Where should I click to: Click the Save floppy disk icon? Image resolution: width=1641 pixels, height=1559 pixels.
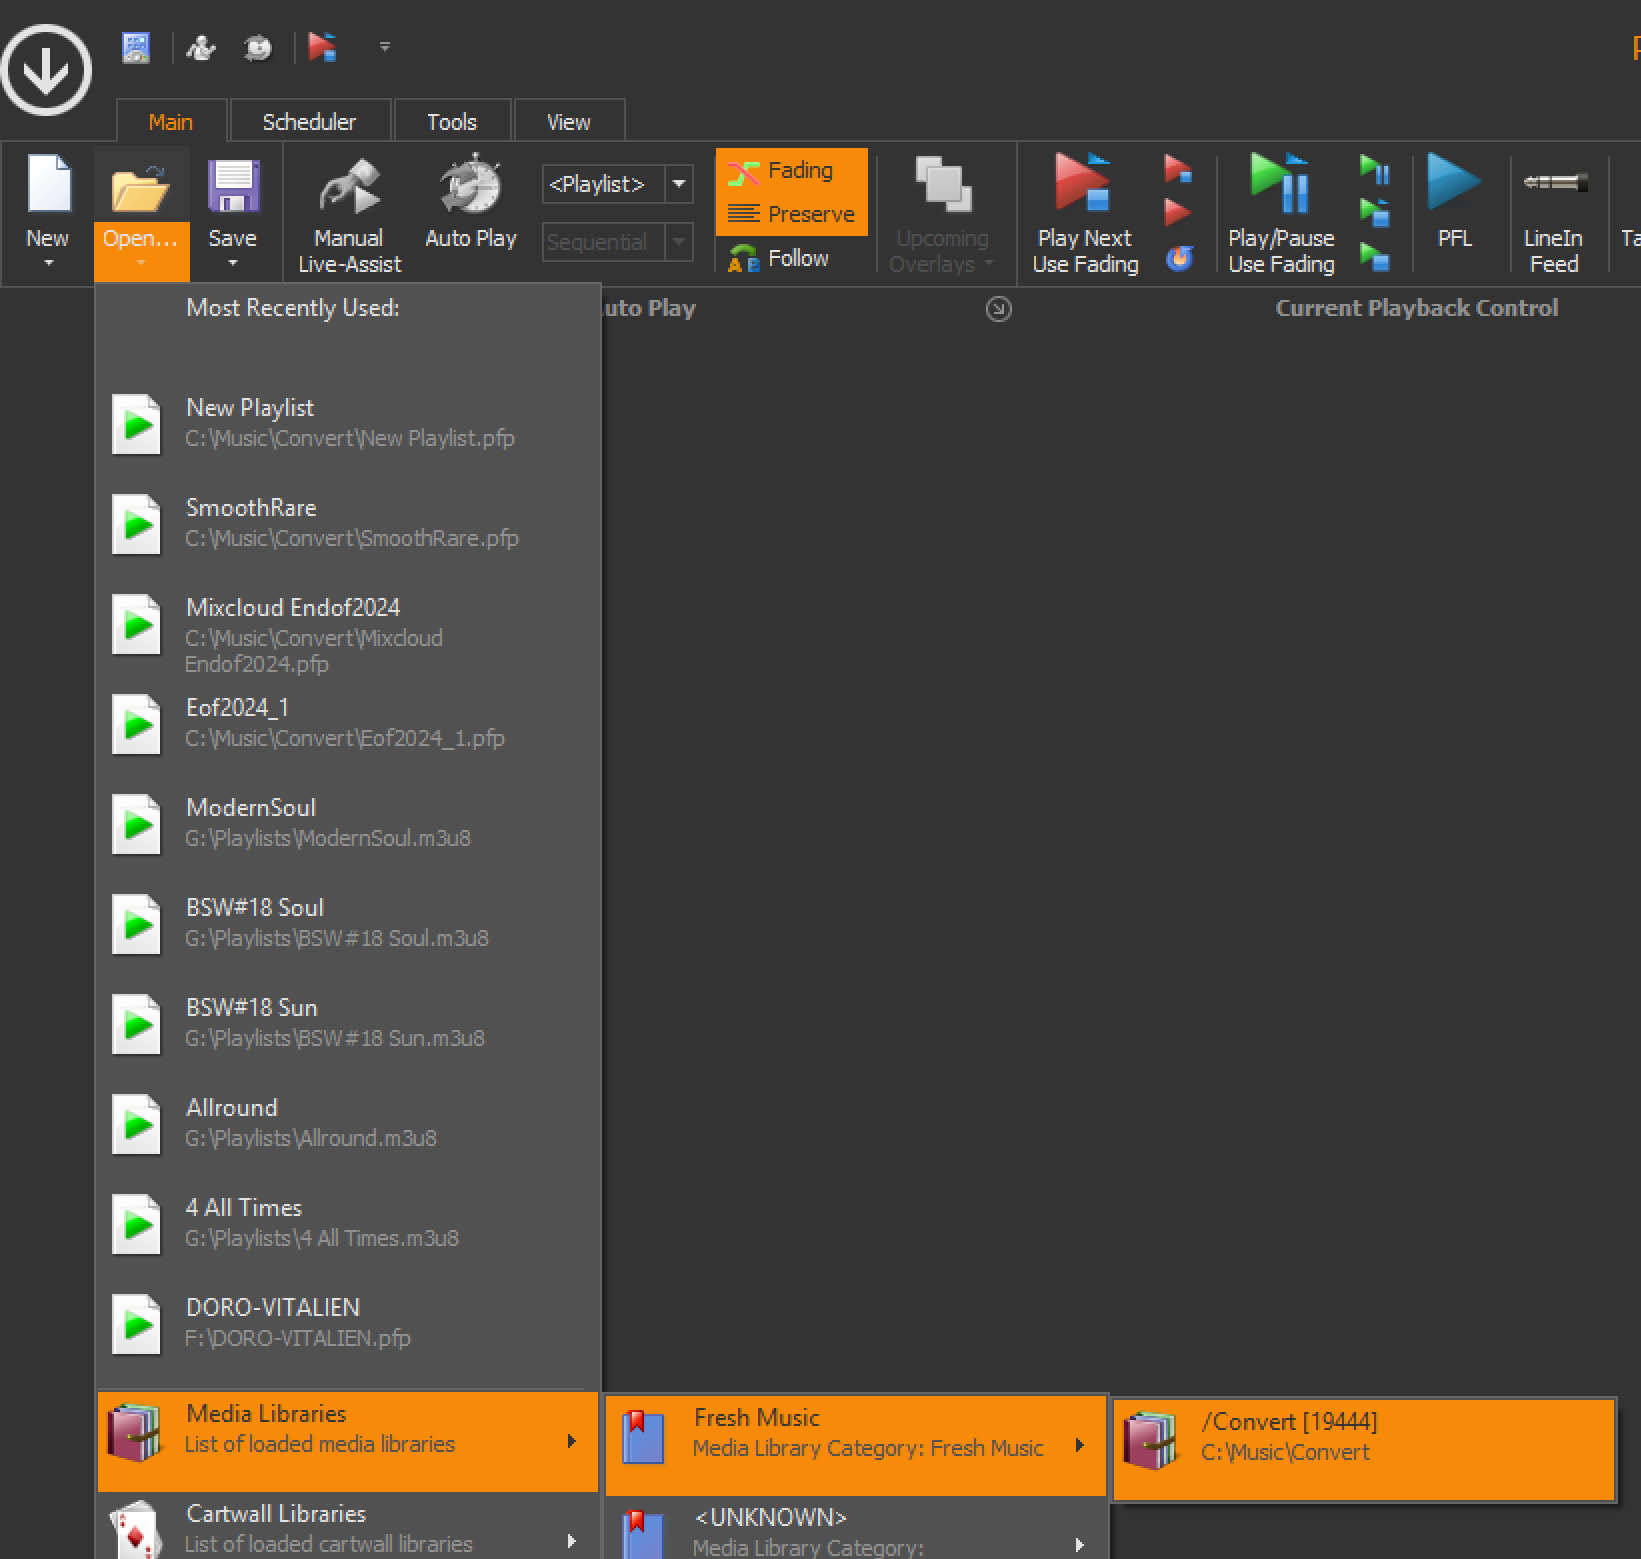tap(233, 188)
